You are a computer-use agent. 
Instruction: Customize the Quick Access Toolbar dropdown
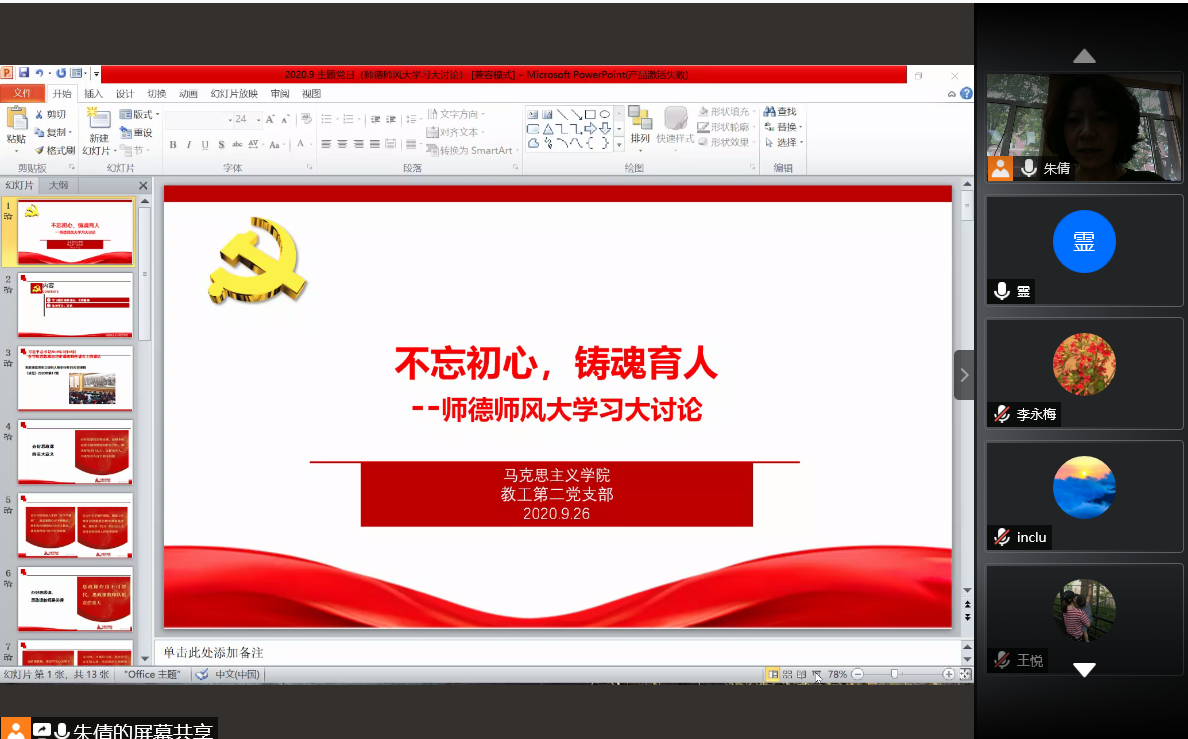click(x=96, y=74)
